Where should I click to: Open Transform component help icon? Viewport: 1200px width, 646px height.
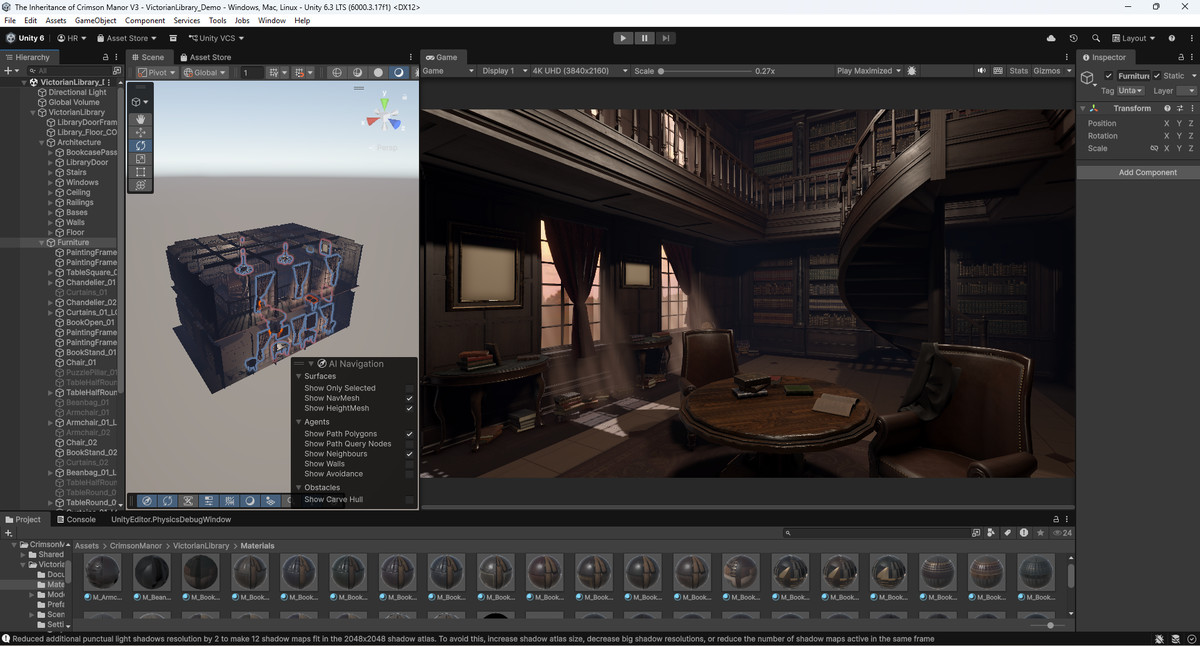pyautogui.click(x=1167, y=108)
